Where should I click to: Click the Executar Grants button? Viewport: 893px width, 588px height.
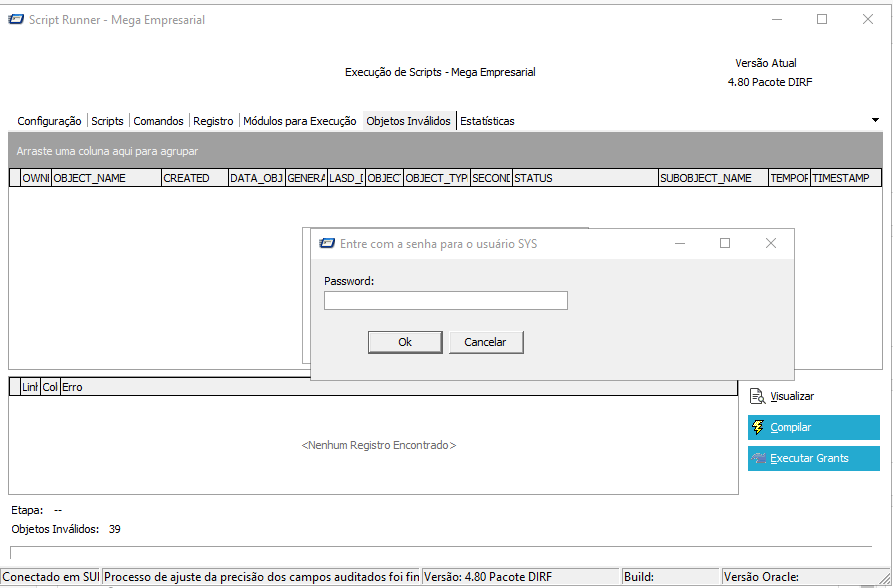point(814,458)
